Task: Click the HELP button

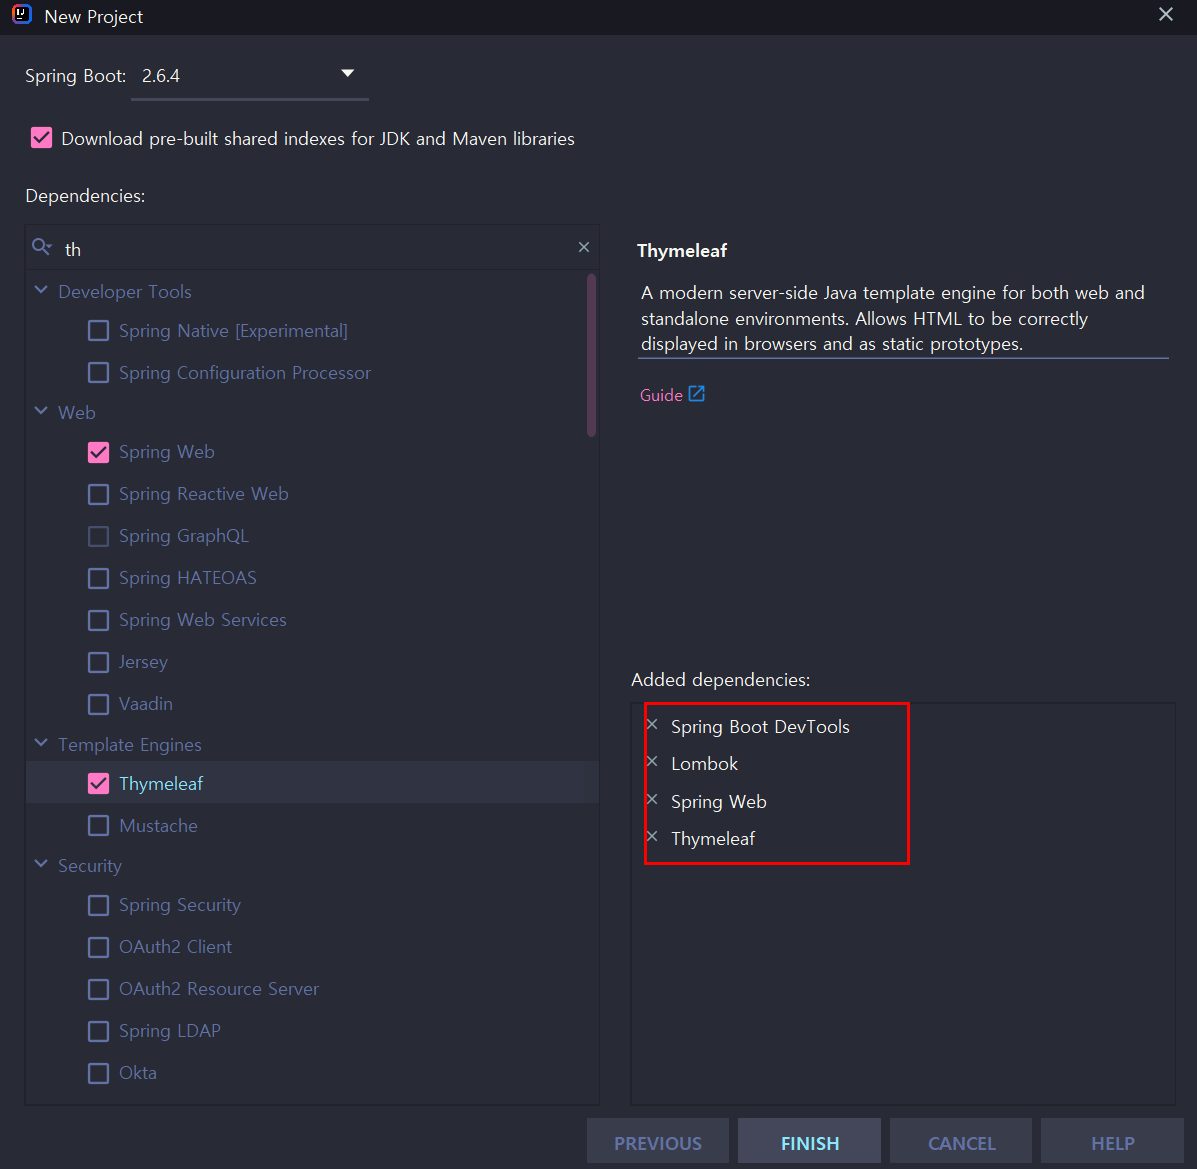Action: [1112, 1143]
